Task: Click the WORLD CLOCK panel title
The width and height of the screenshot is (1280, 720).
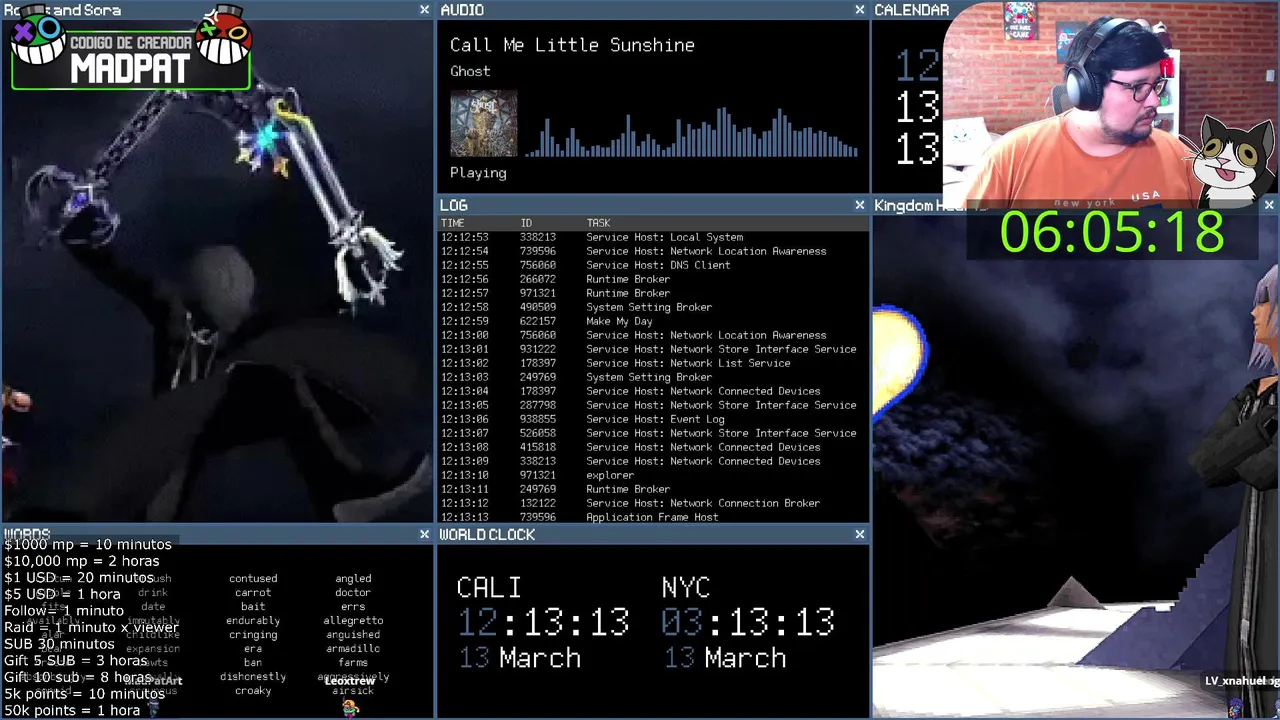Action: [x=487, y=535]
